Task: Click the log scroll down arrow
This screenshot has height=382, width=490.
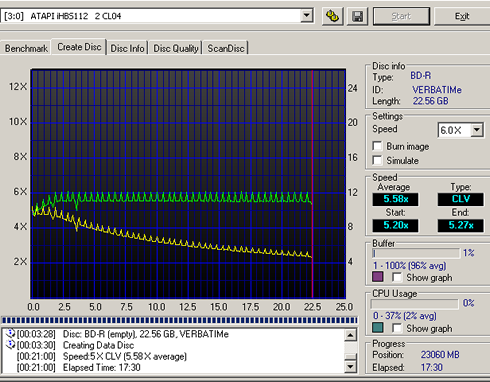Action: click(x=350, y=367)
